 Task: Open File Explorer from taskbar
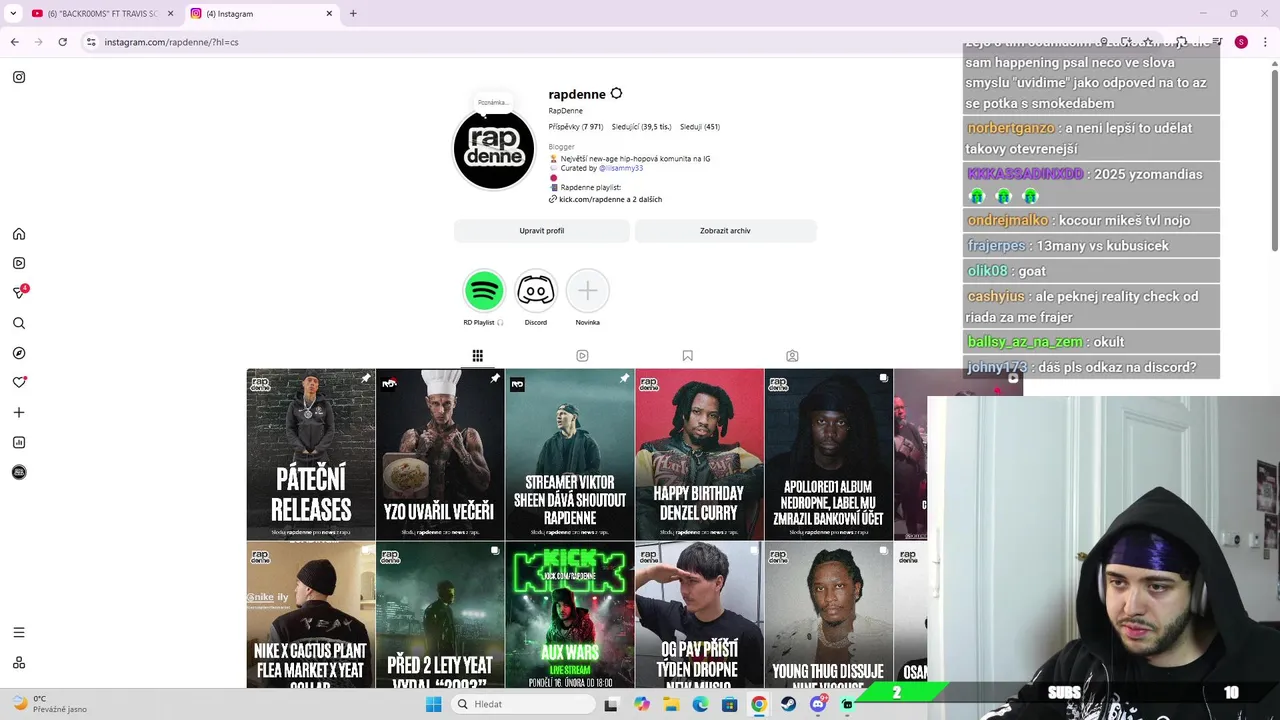click(671, 705)
